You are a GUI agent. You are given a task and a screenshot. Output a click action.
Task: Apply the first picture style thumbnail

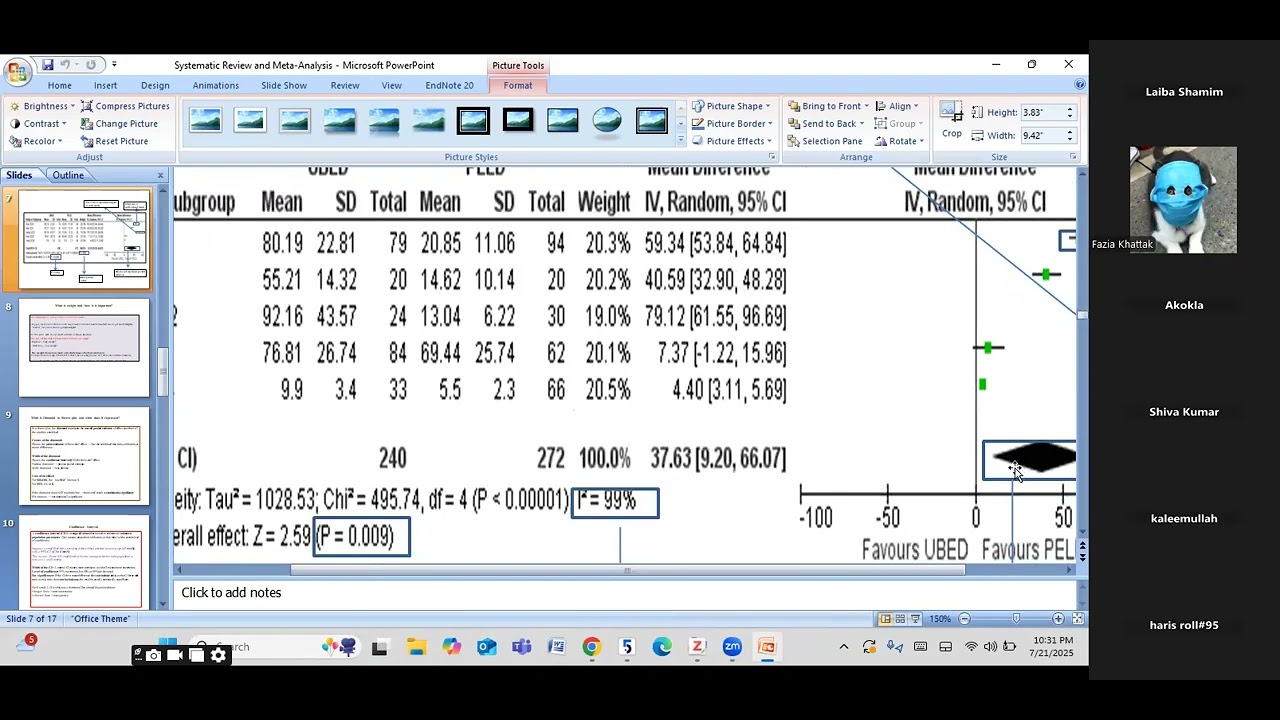point(205,121)
